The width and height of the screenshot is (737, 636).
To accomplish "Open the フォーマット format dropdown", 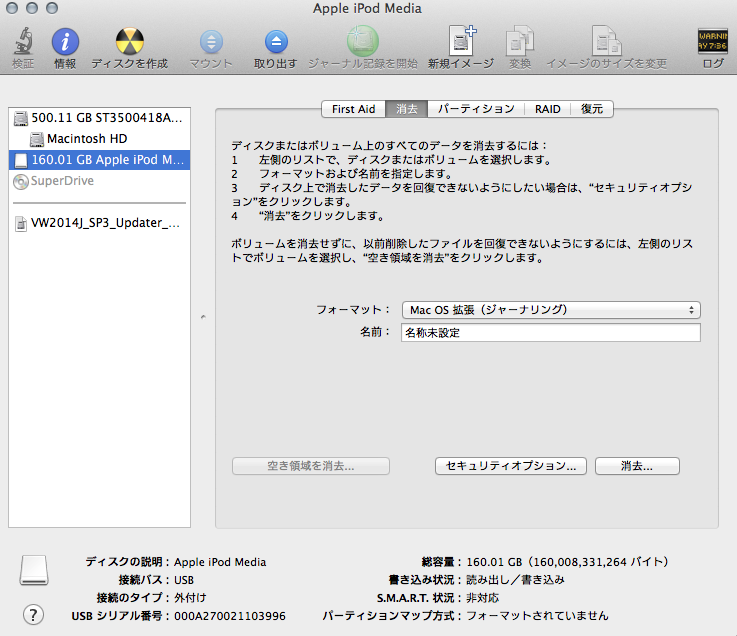I will (550, 310).
